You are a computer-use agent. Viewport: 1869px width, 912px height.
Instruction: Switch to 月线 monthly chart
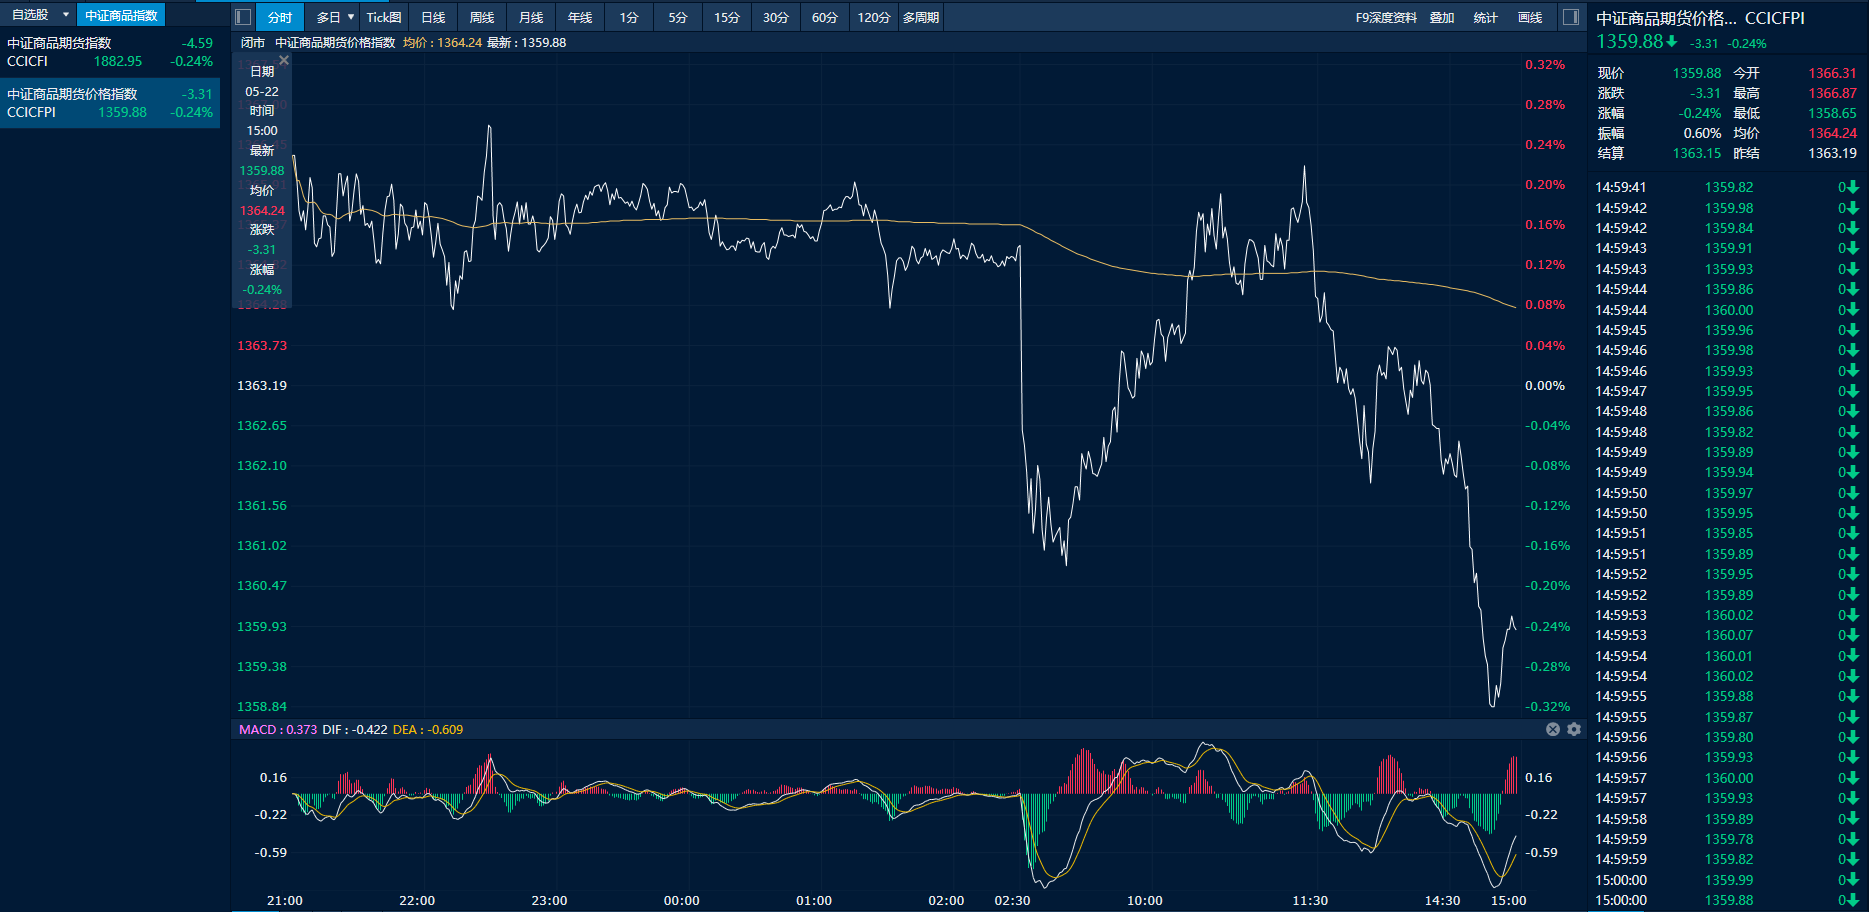click(531, 17)
